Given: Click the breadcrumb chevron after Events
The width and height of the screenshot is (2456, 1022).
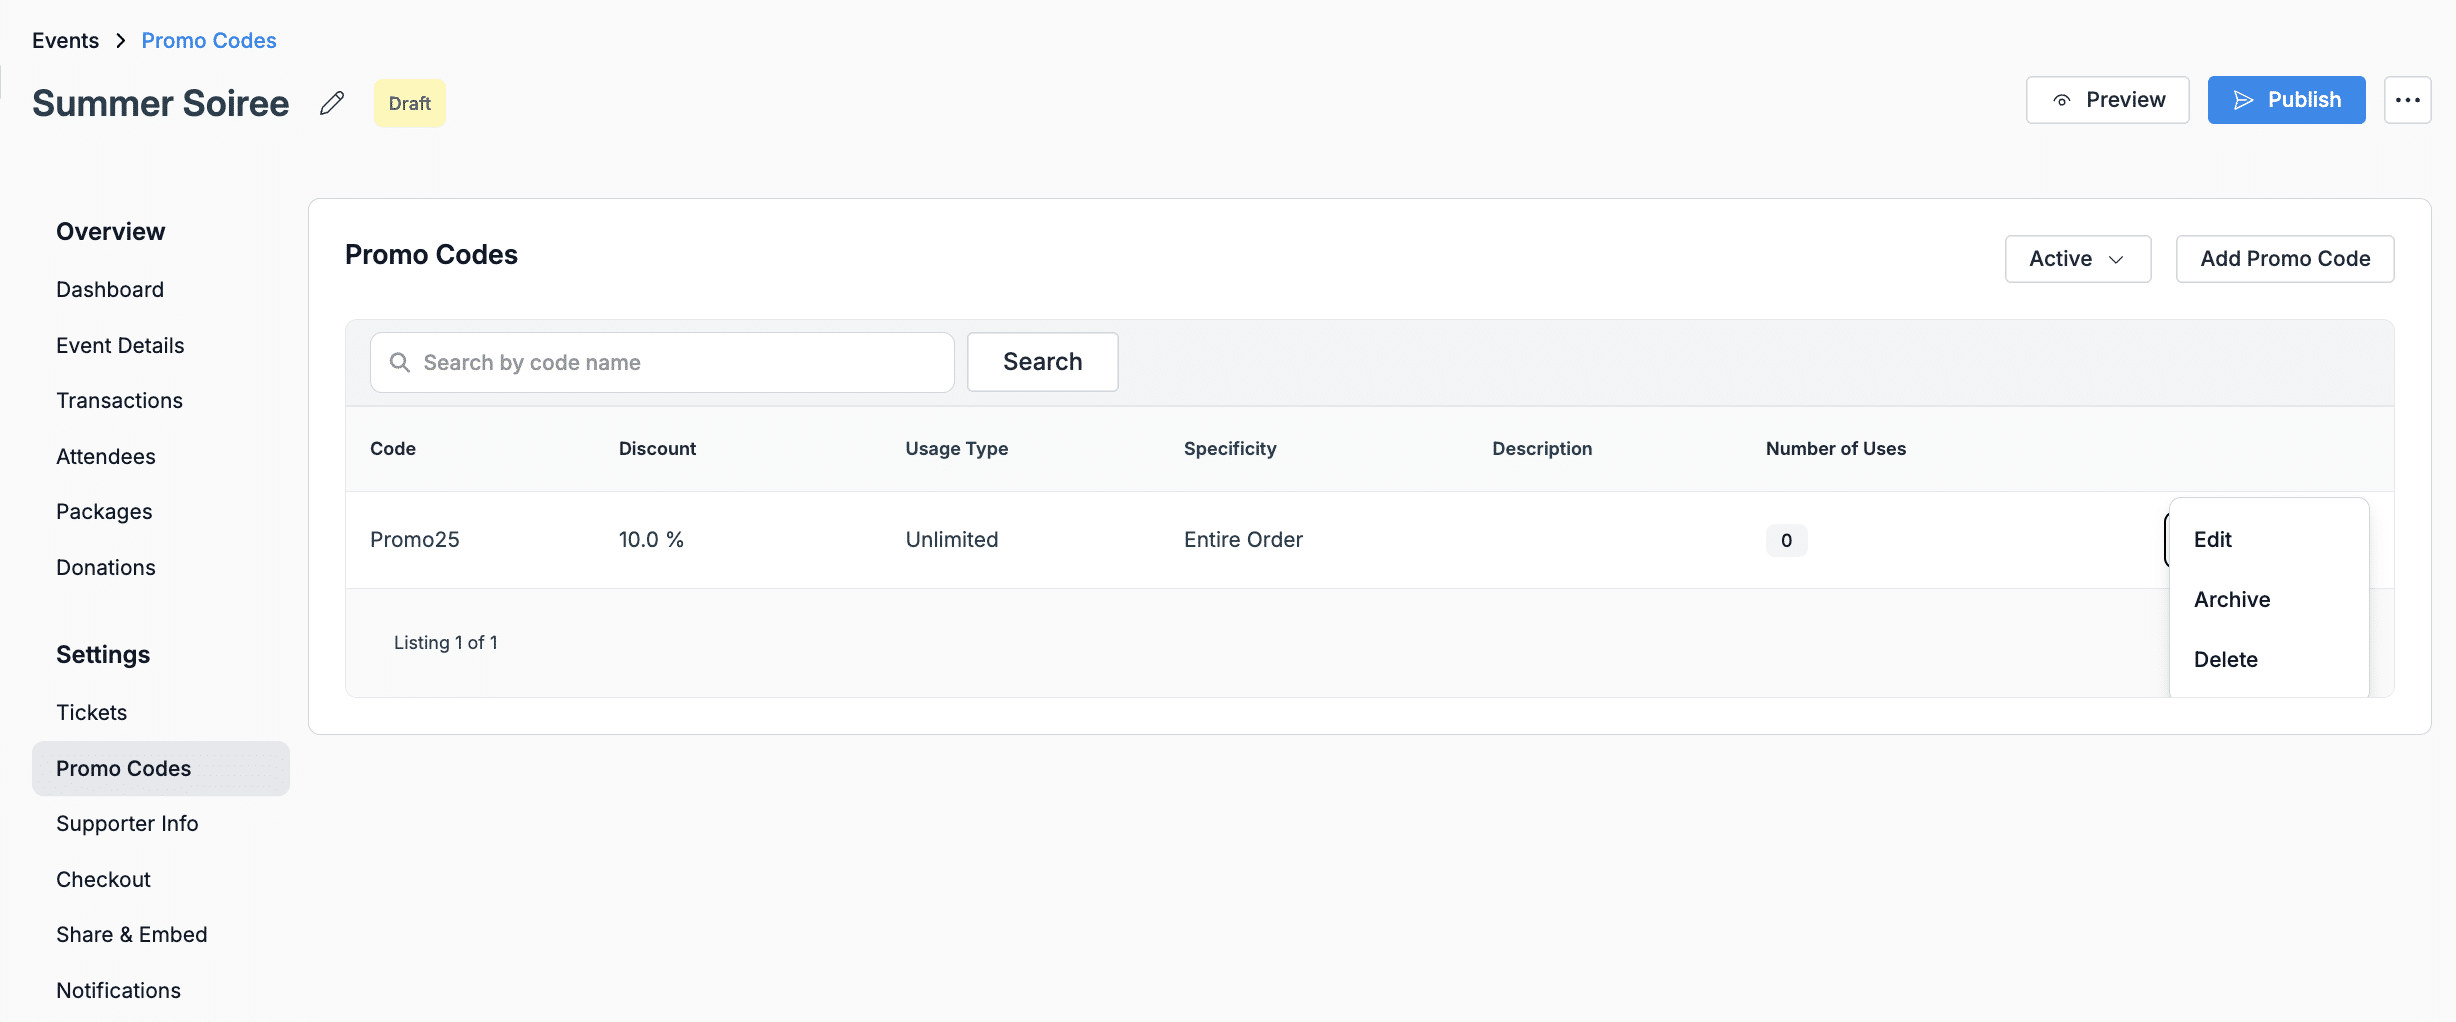Looking at the screenshot, I should click(x=121, y=41).
